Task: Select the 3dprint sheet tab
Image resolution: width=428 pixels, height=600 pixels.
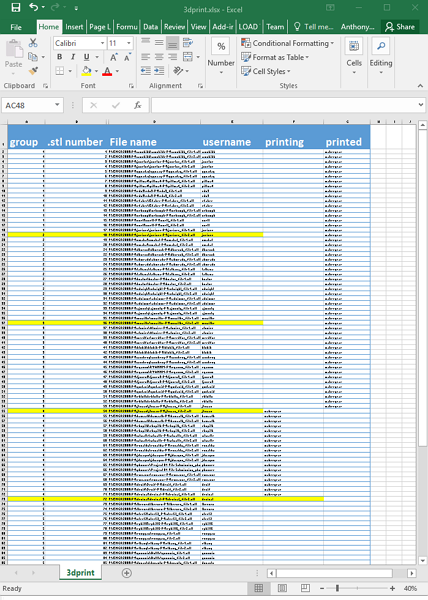Action: (80, 573)
